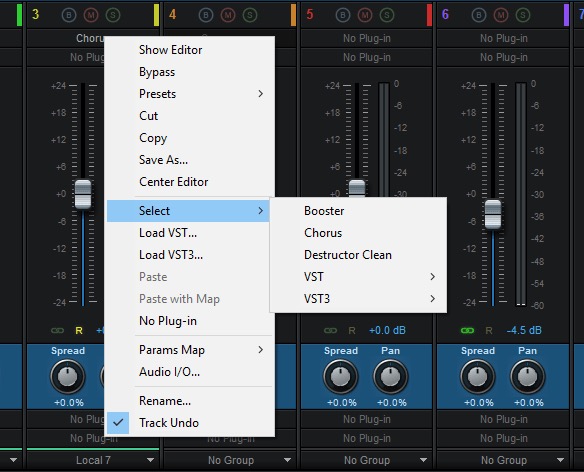
Task: Click the yellow R icon on track 3
Action: point(79,330)
